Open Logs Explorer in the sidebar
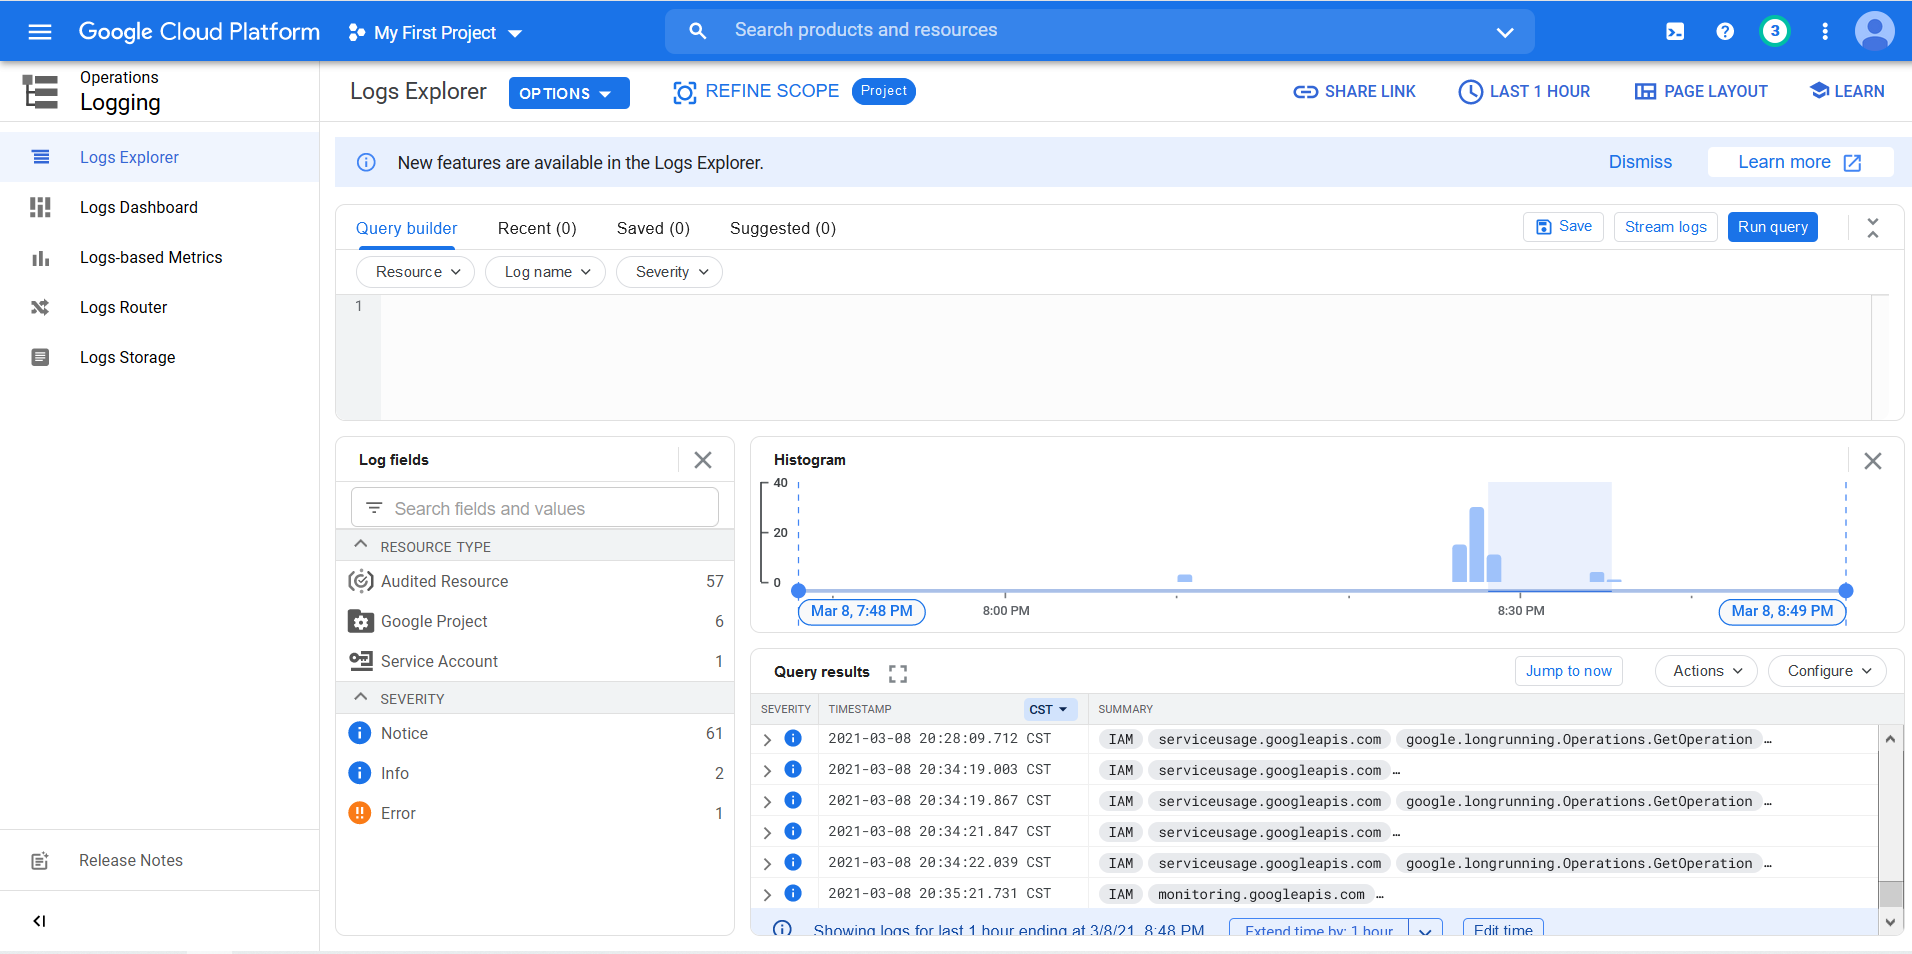Image resolution: width=1912 pixels, height=954 pixels. tap(160, 157)
